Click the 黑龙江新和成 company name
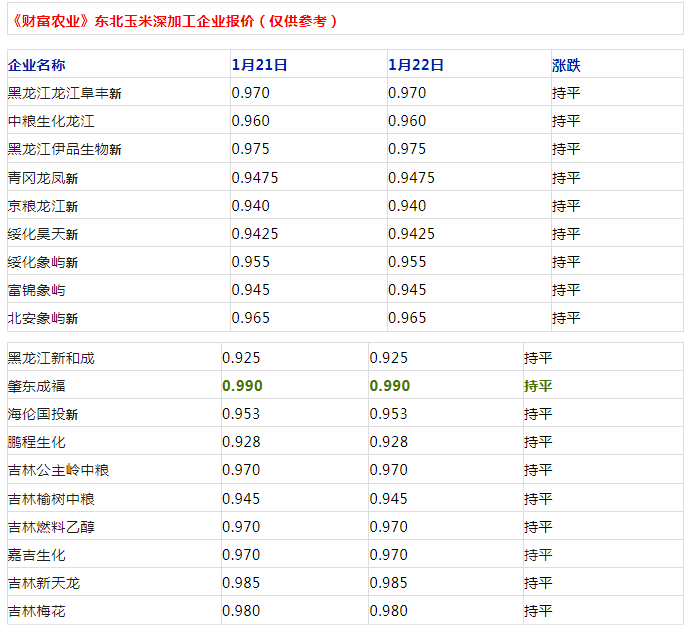 51,357
